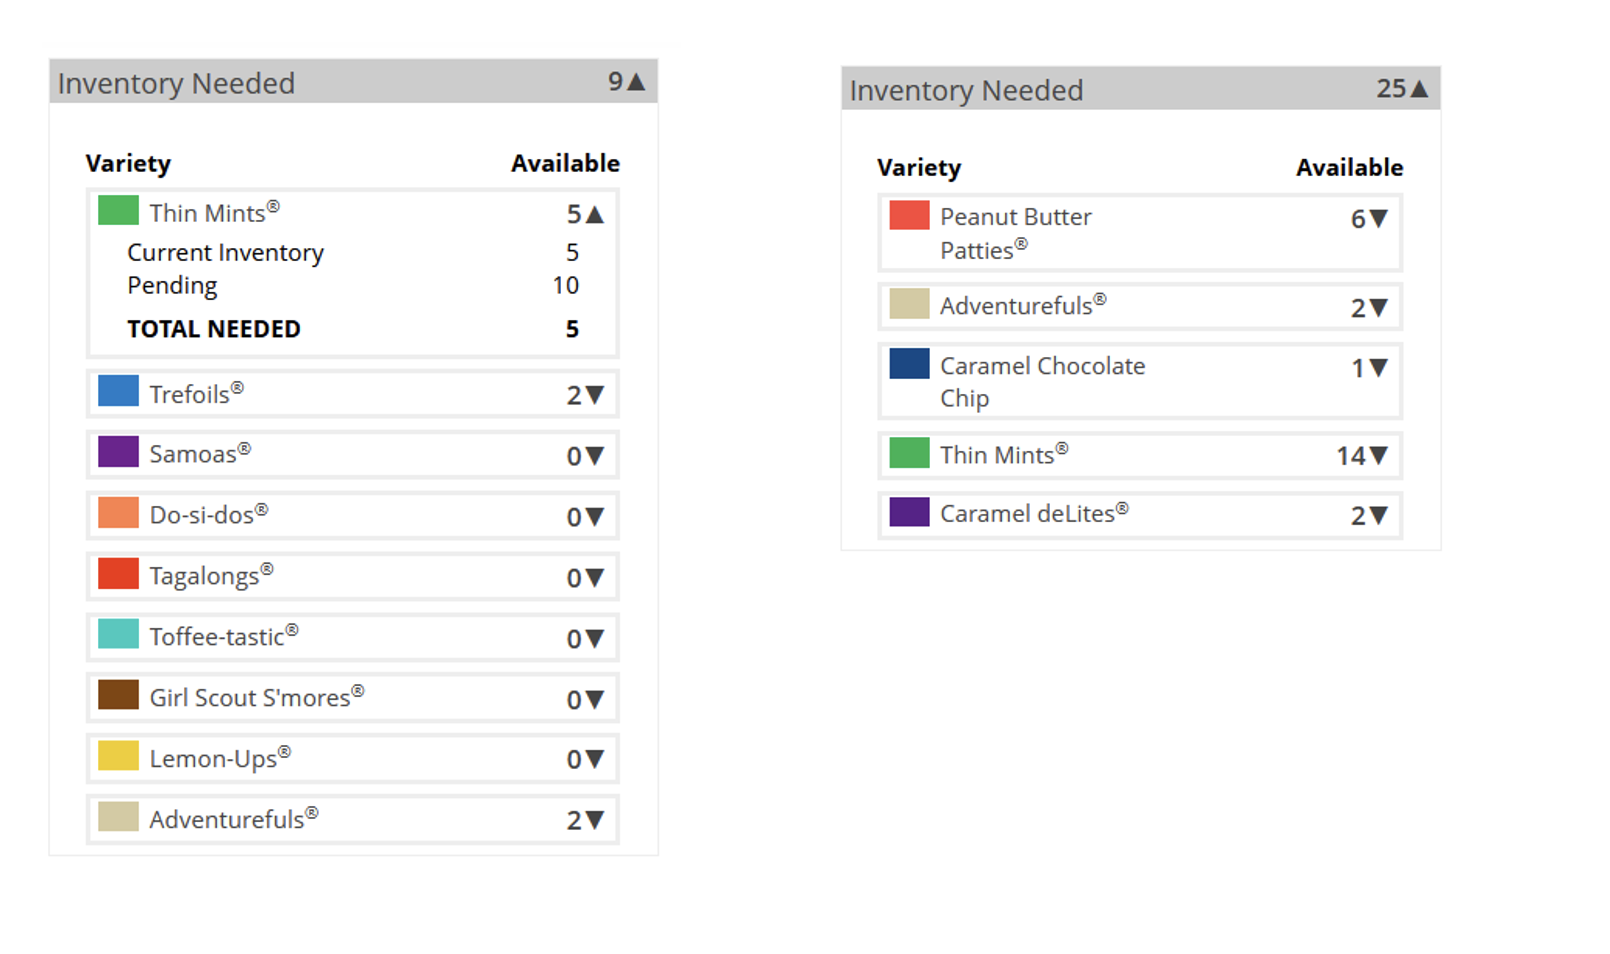This screenshot has width=1610, height=954.
Task: Expand the Tagalongs row arrow
Action: click(x=595, y=578)
